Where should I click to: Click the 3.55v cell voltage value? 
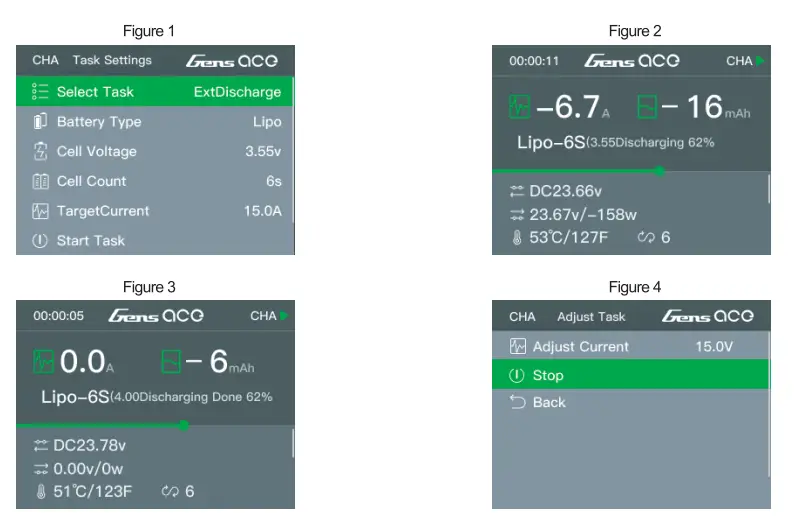[x=263, y=152]
